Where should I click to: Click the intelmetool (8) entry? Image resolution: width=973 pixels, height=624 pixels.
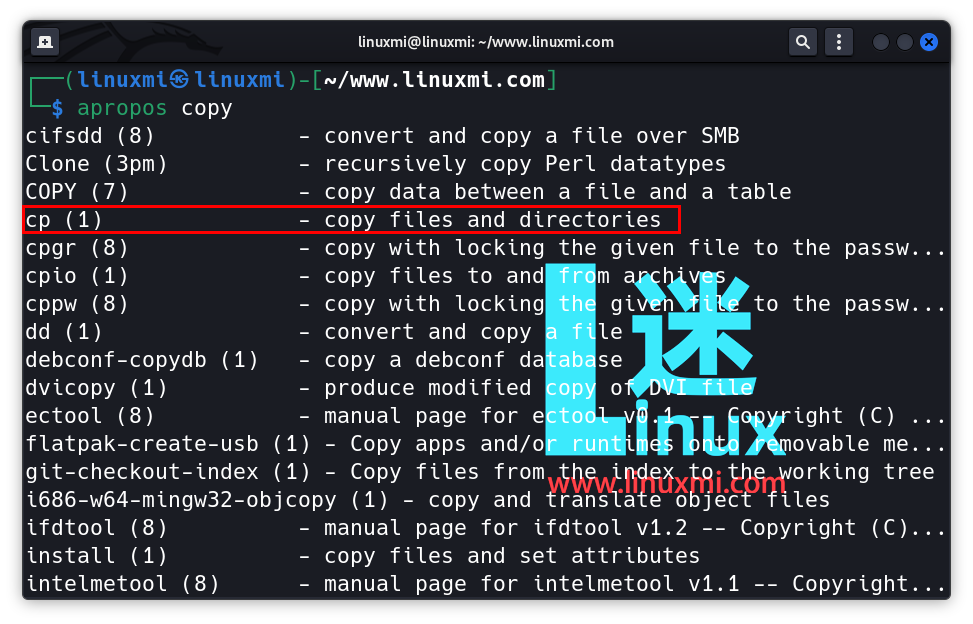(x=122, y=584)
